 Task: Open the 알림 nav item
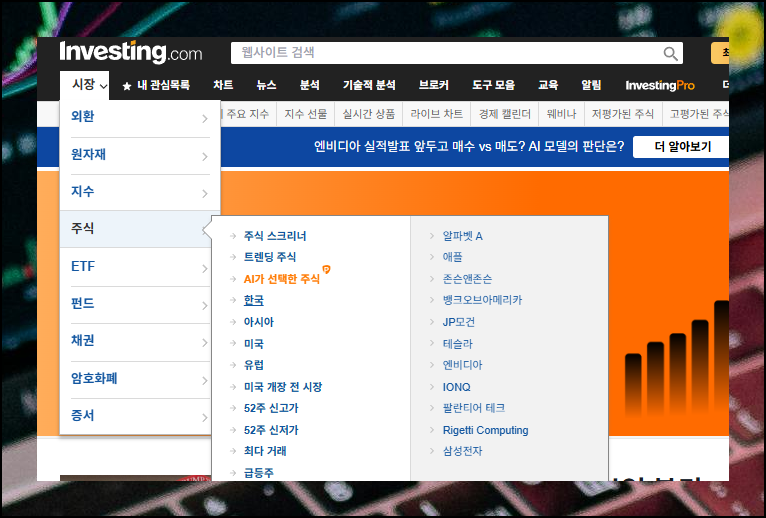(x=591, y=85)
